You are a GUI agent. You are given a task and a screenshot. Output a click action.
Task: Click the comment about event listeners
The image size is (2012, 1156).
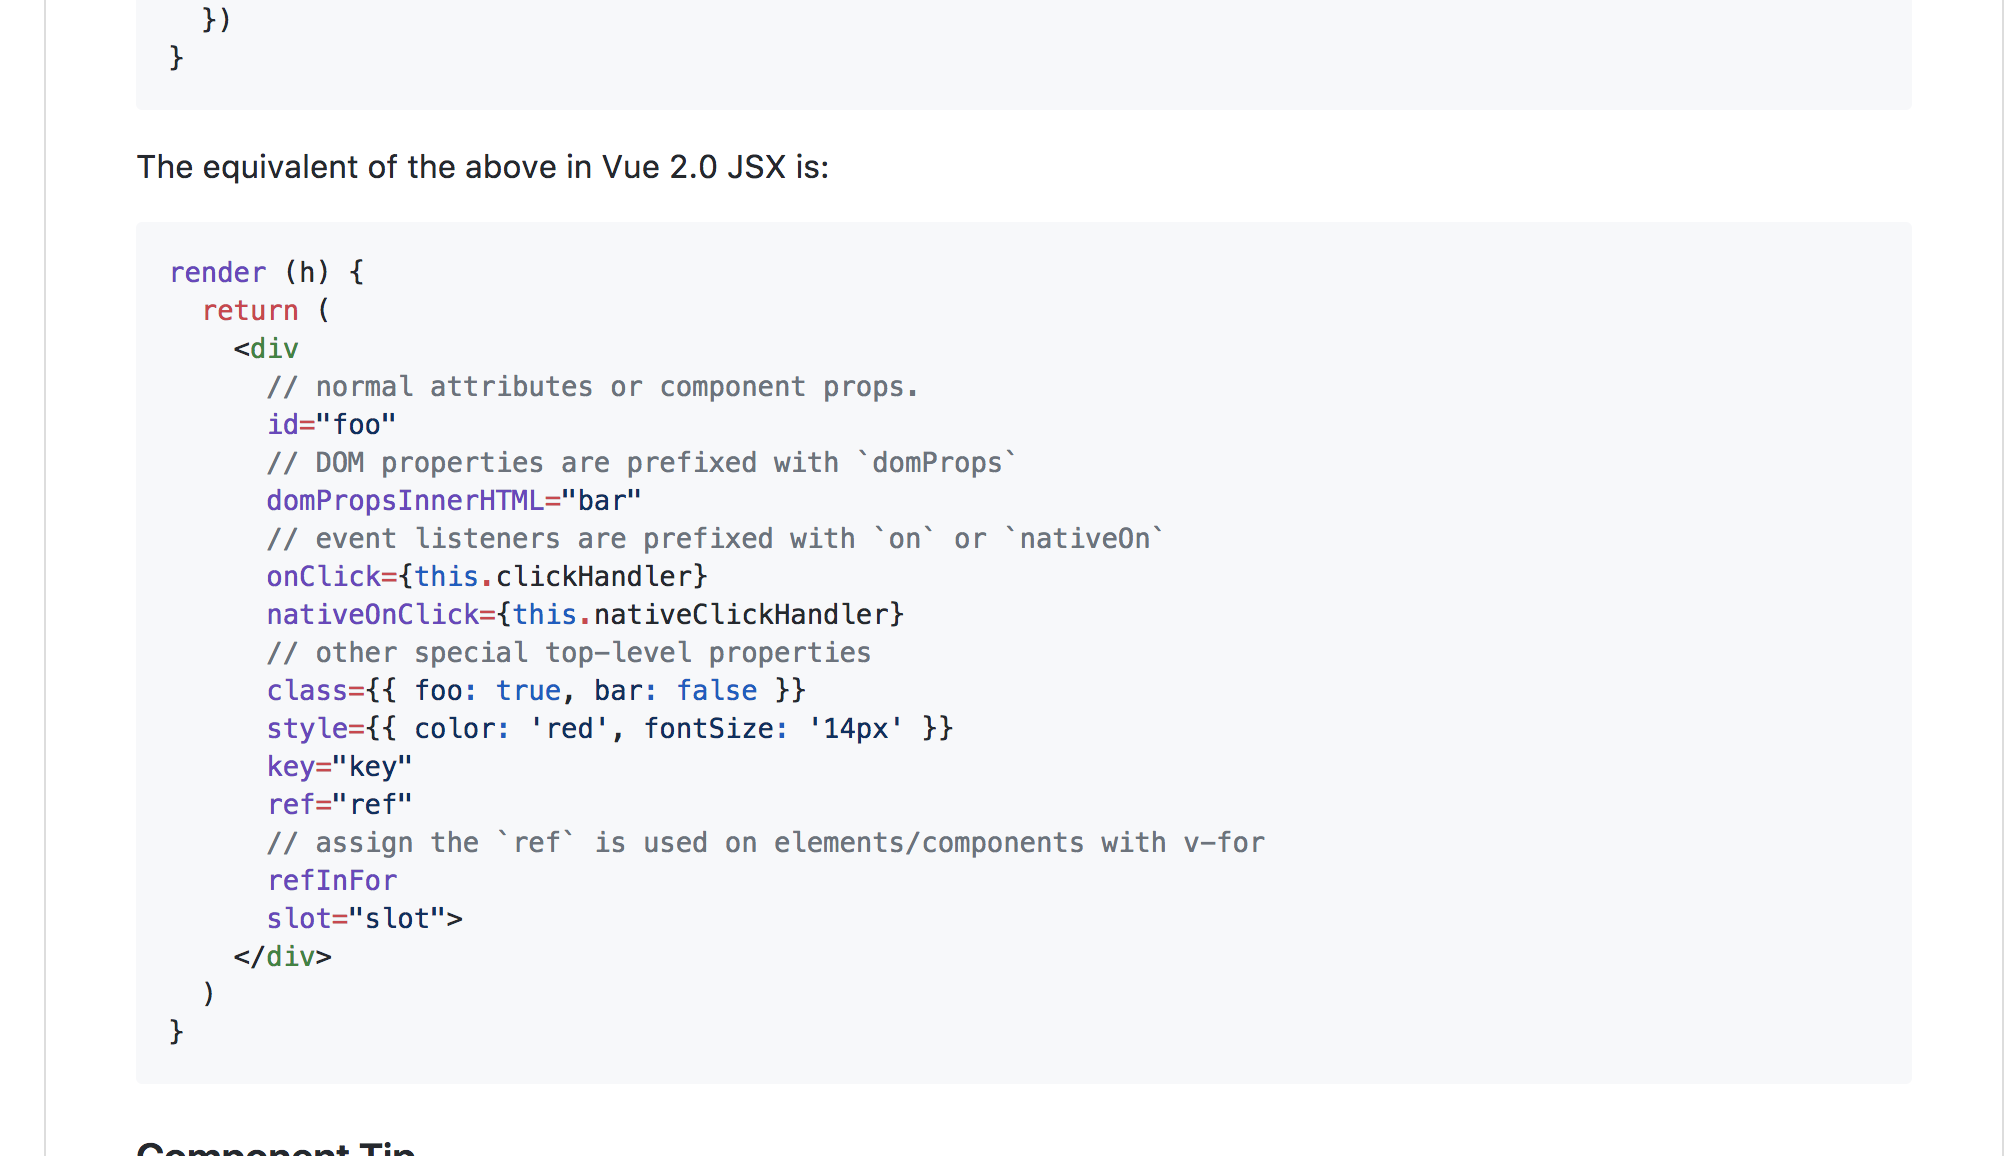point(716,538)
